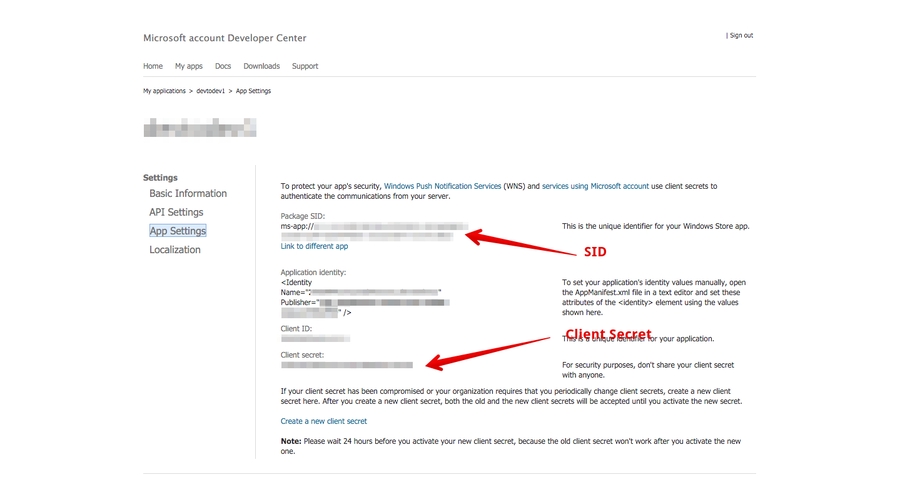Click the blurred client secret value

346,365
